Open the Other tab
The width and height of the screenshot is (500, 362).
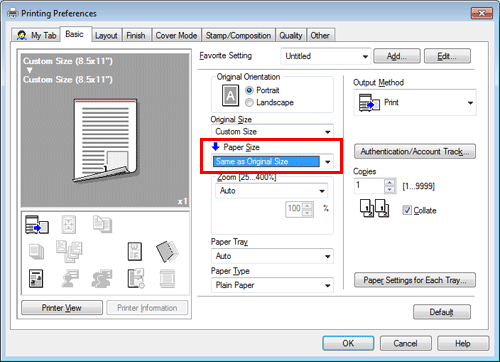click(x=320, y=35)
